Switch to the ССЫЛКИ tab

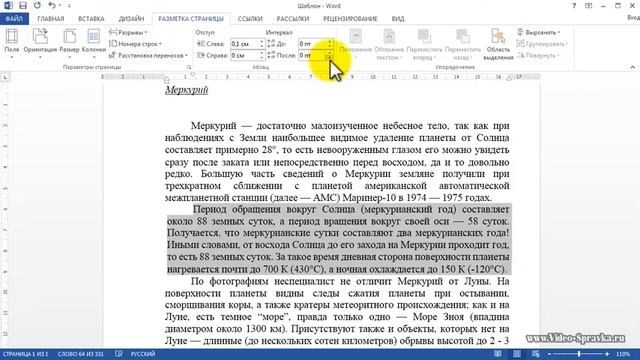coord(250,19)
